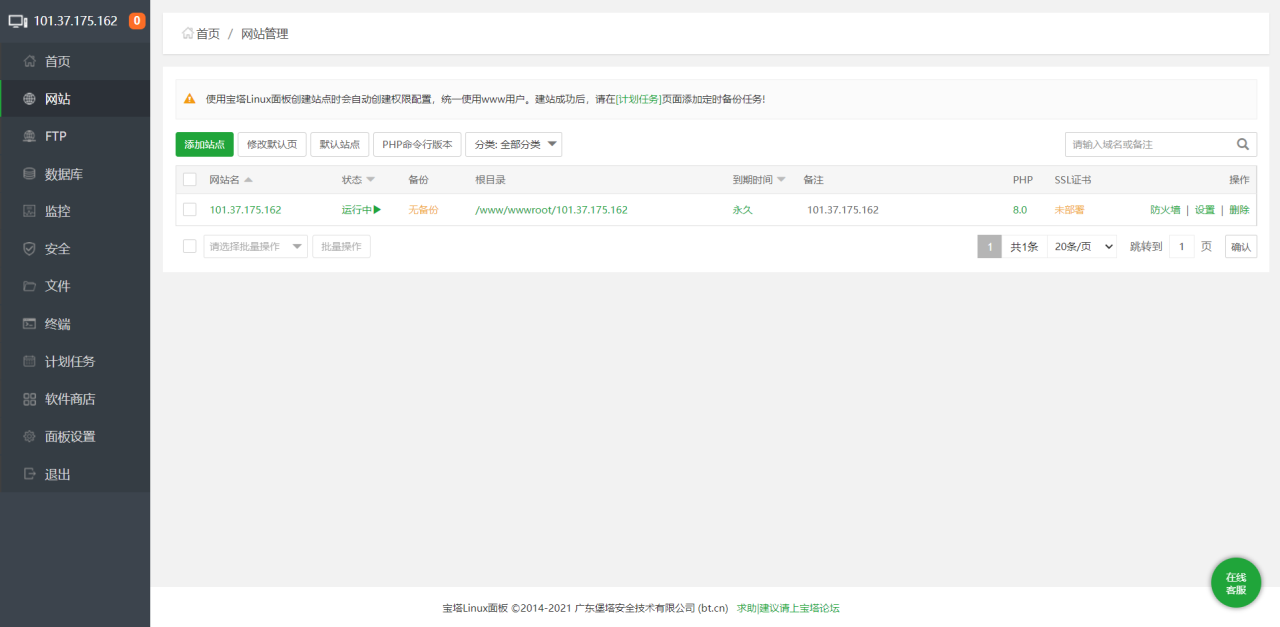Click the 默认站点 button
This screenshot has height=627, width=1280.
coord(340,144)
